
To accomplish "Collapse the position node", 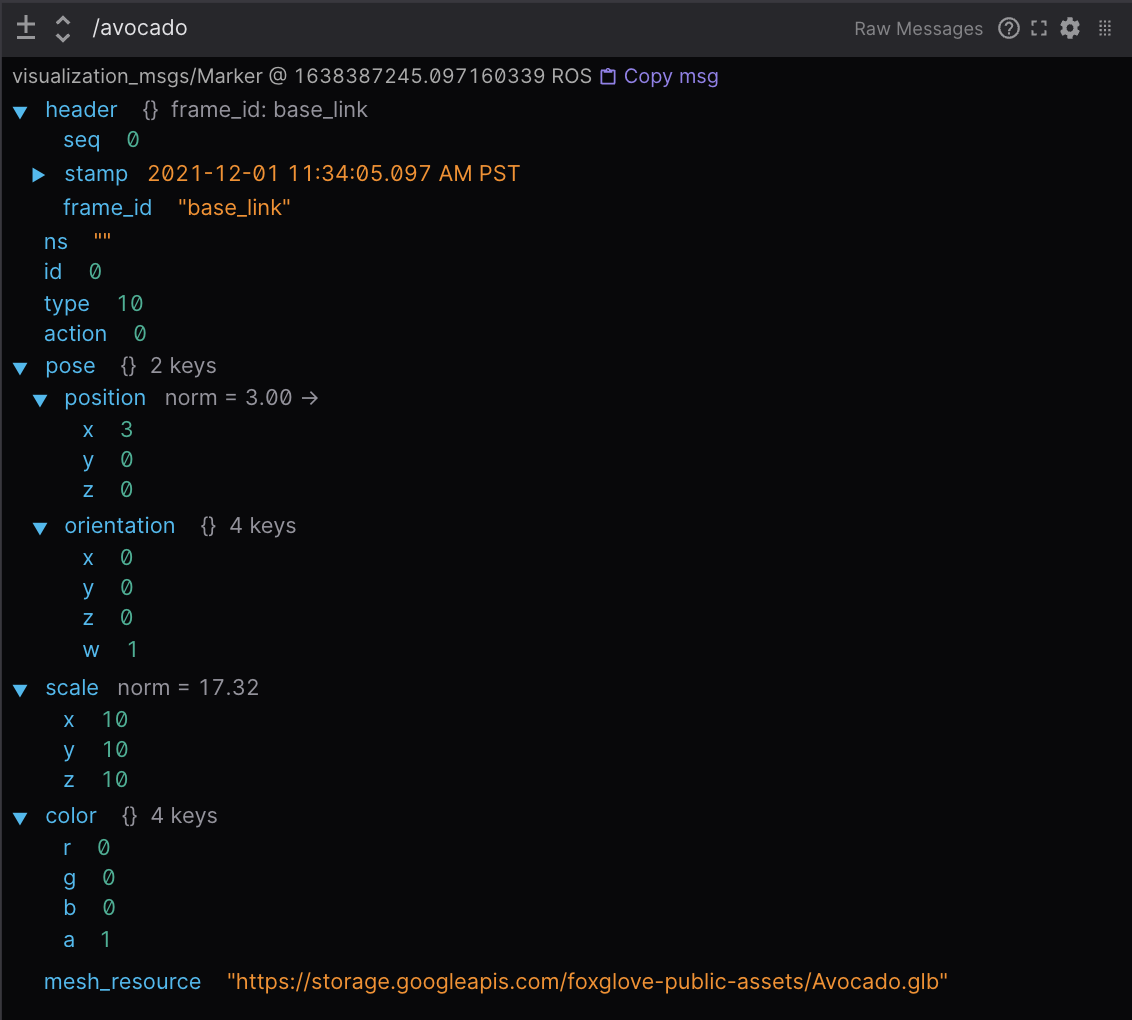I will coord(40,400).
